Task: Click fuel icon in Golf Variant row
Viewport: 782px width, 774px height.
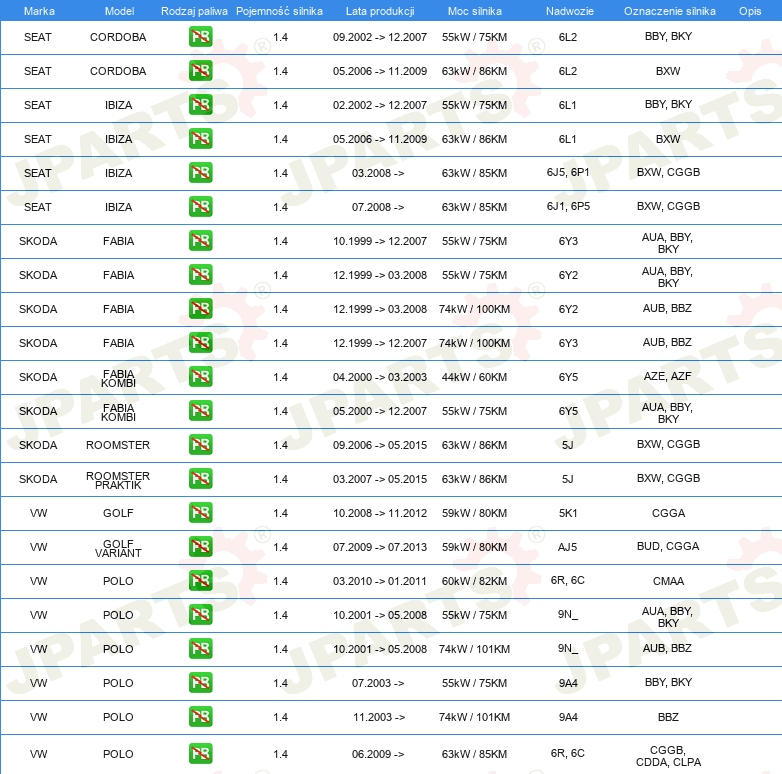Action: point(200,547)
